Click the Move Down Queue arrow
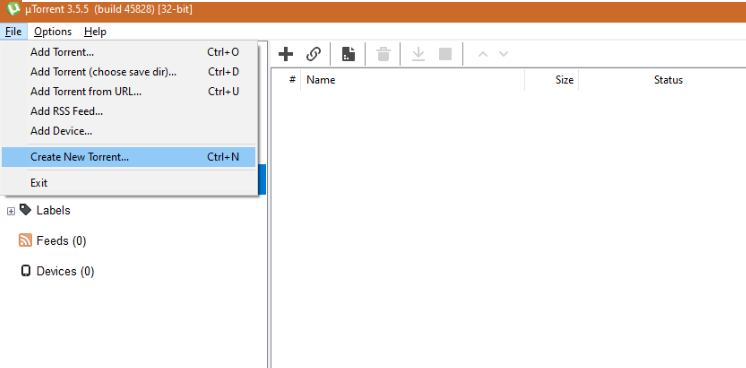The width and height of the screenshot is (746, 368). tap(503, 54)
